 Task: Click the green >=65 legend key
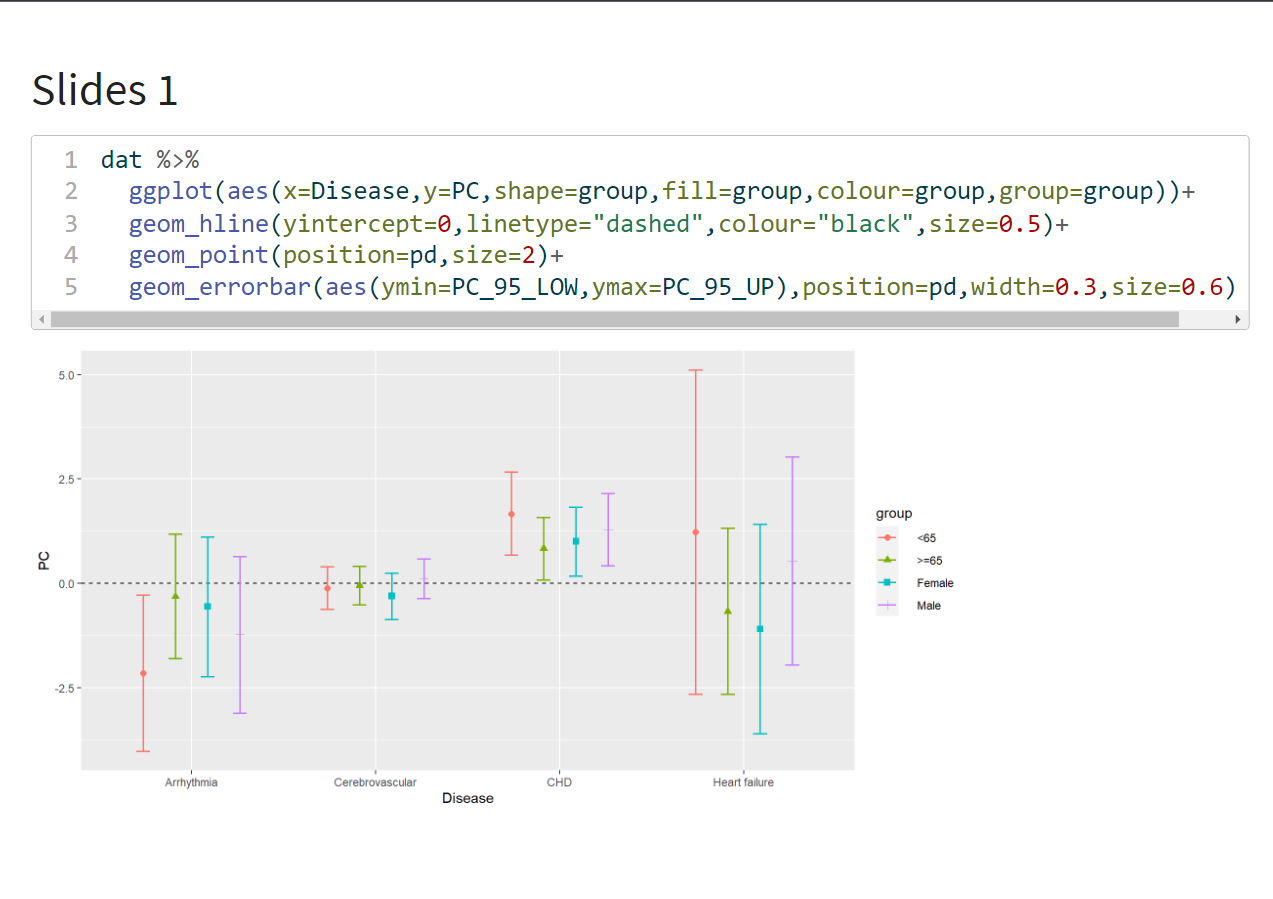tap(887, 560)
